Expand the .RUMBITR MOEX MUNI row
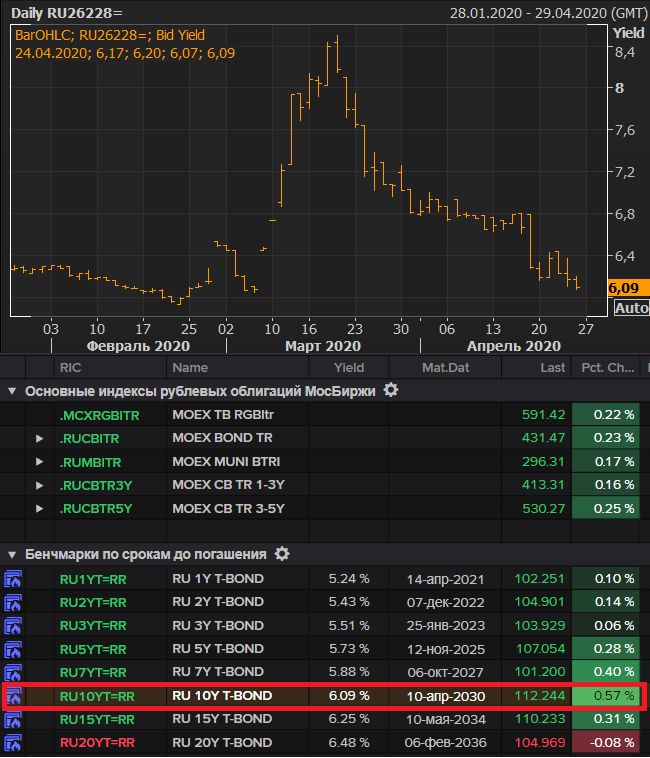This screenshot has height=758, width=650. (40, 462)
